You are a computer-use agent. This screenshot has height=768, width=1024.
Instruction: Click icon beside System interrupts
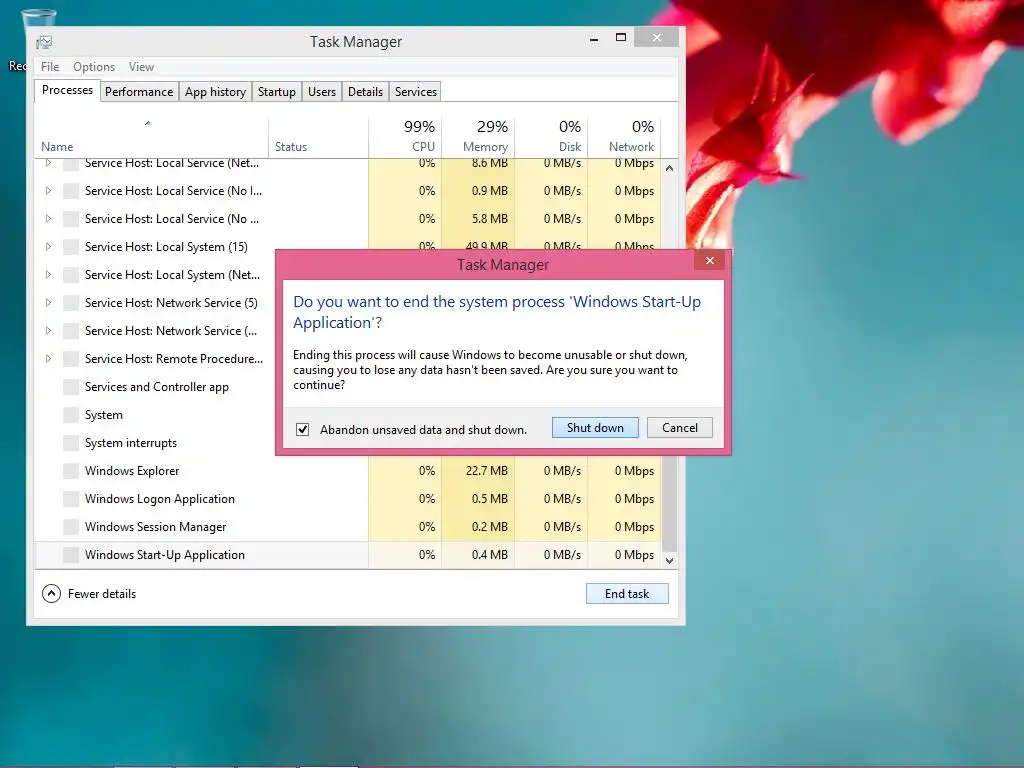(71, 443)
